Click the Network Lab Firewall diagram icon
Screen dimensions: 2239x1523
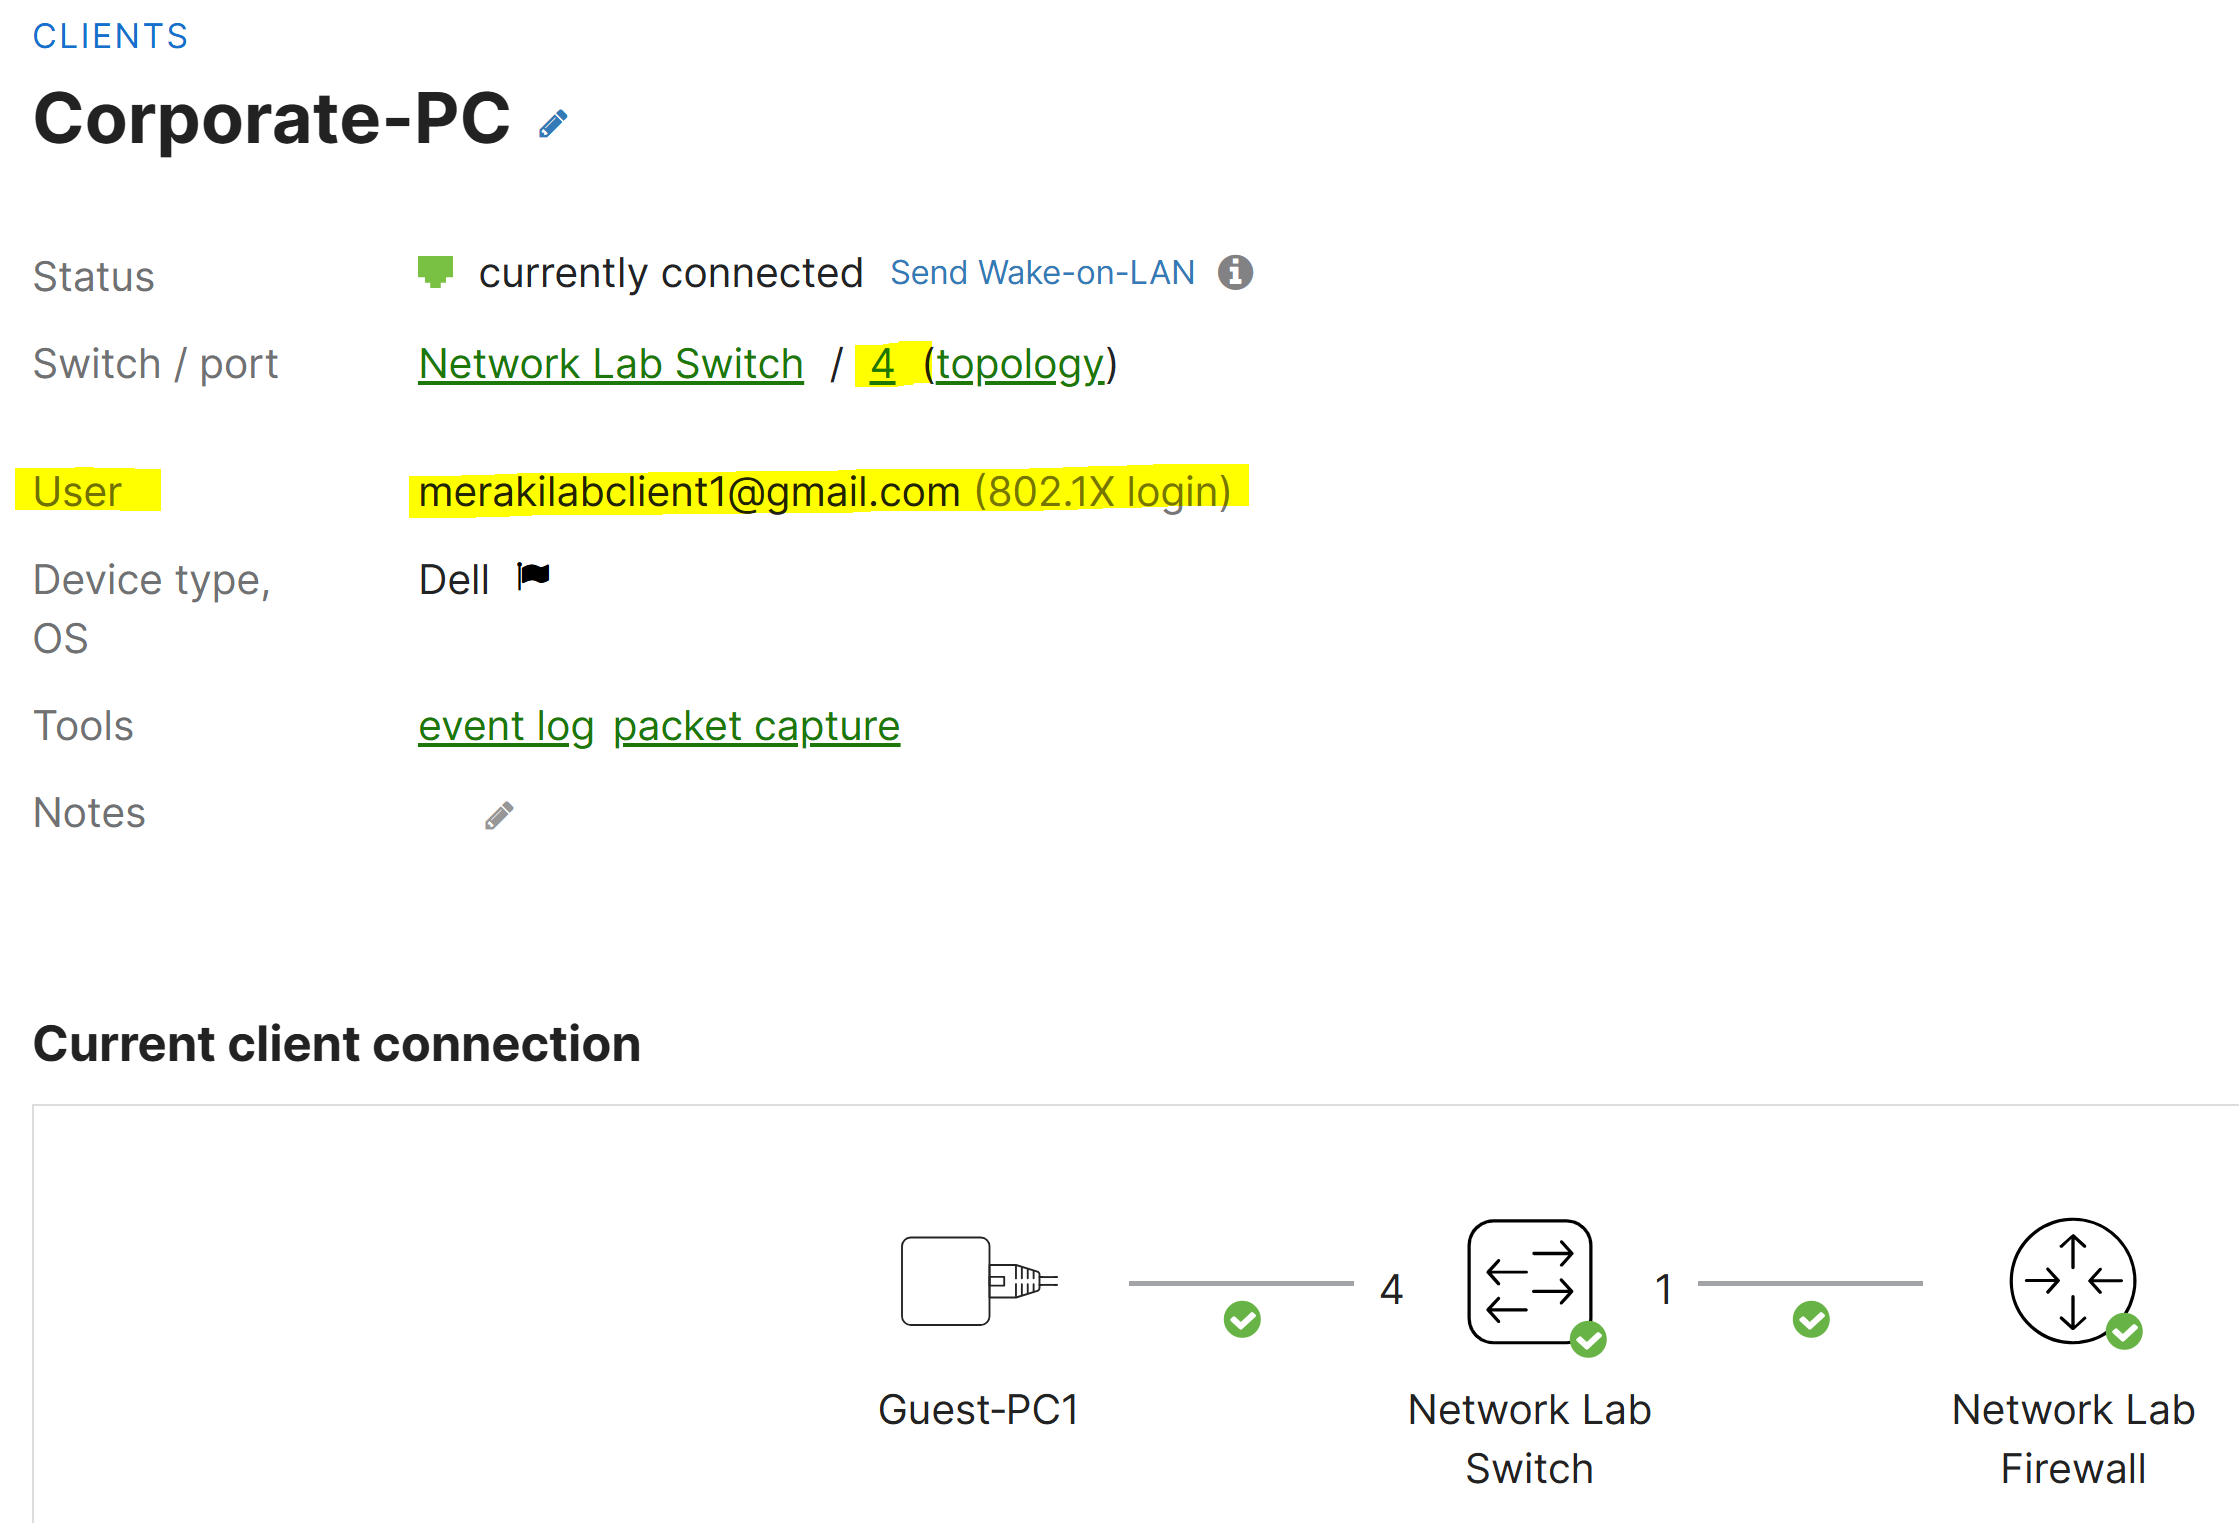pos(2073,1281)
